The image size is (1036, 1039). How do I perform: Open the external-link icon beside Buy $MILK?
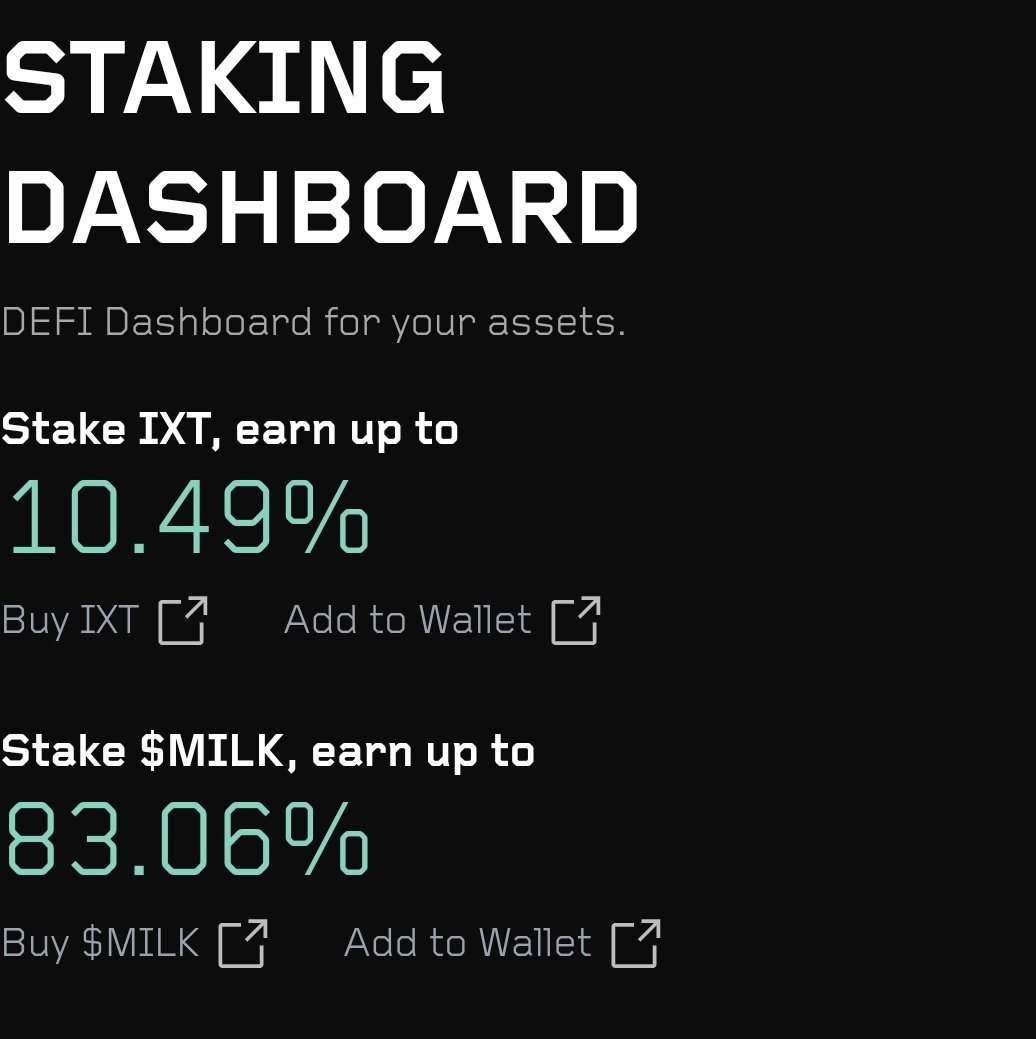coord(243,943)
